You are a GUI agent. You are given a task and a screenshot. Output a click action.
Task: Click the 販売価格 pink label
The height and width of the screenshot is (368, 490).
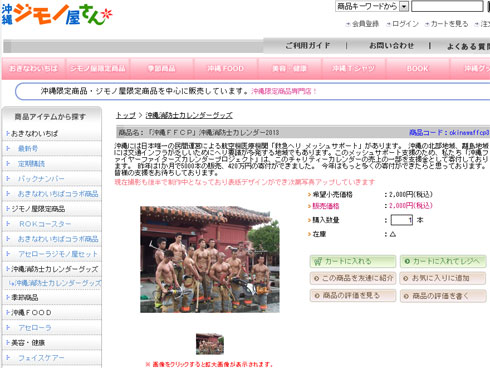click(326, 206)
